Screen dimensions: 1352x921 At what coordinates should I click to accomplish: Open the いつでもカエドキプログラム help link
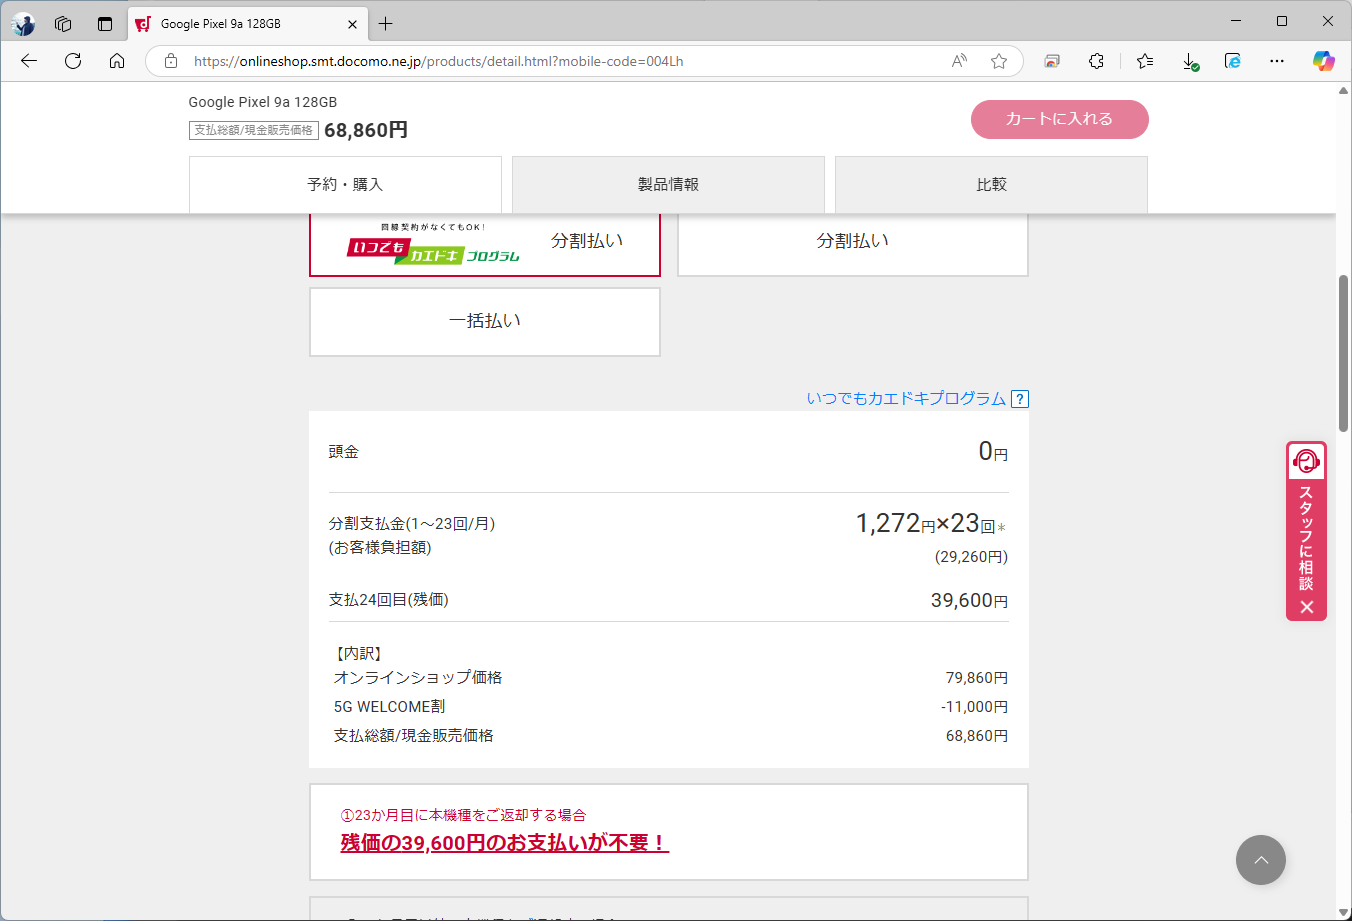(x=906, y=398)
